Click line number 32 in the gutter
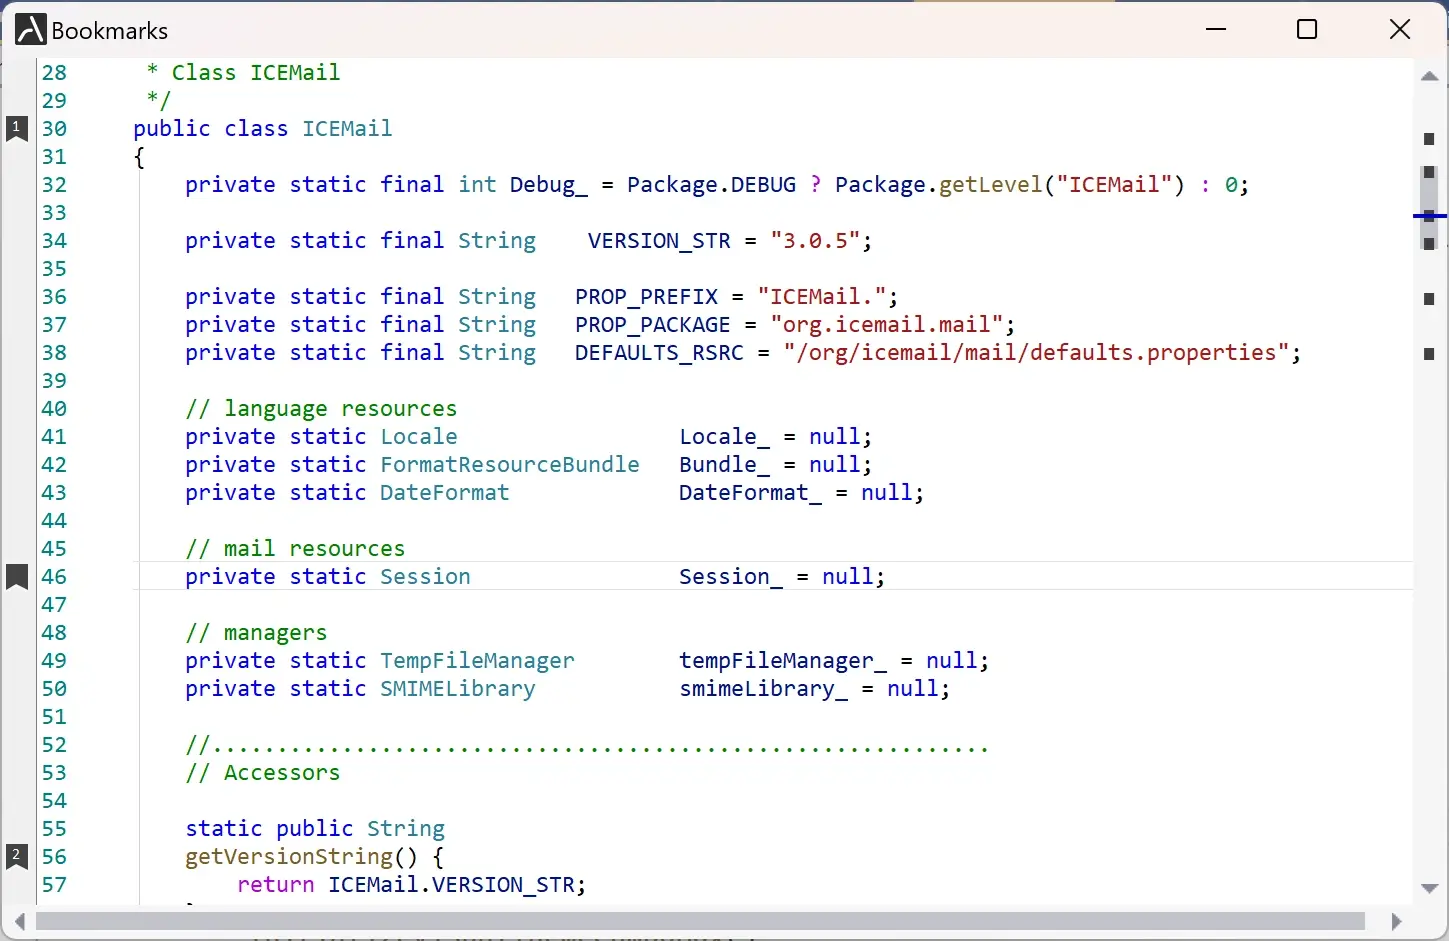Screen dimensions: 1449x941 (x=54, y=185)
